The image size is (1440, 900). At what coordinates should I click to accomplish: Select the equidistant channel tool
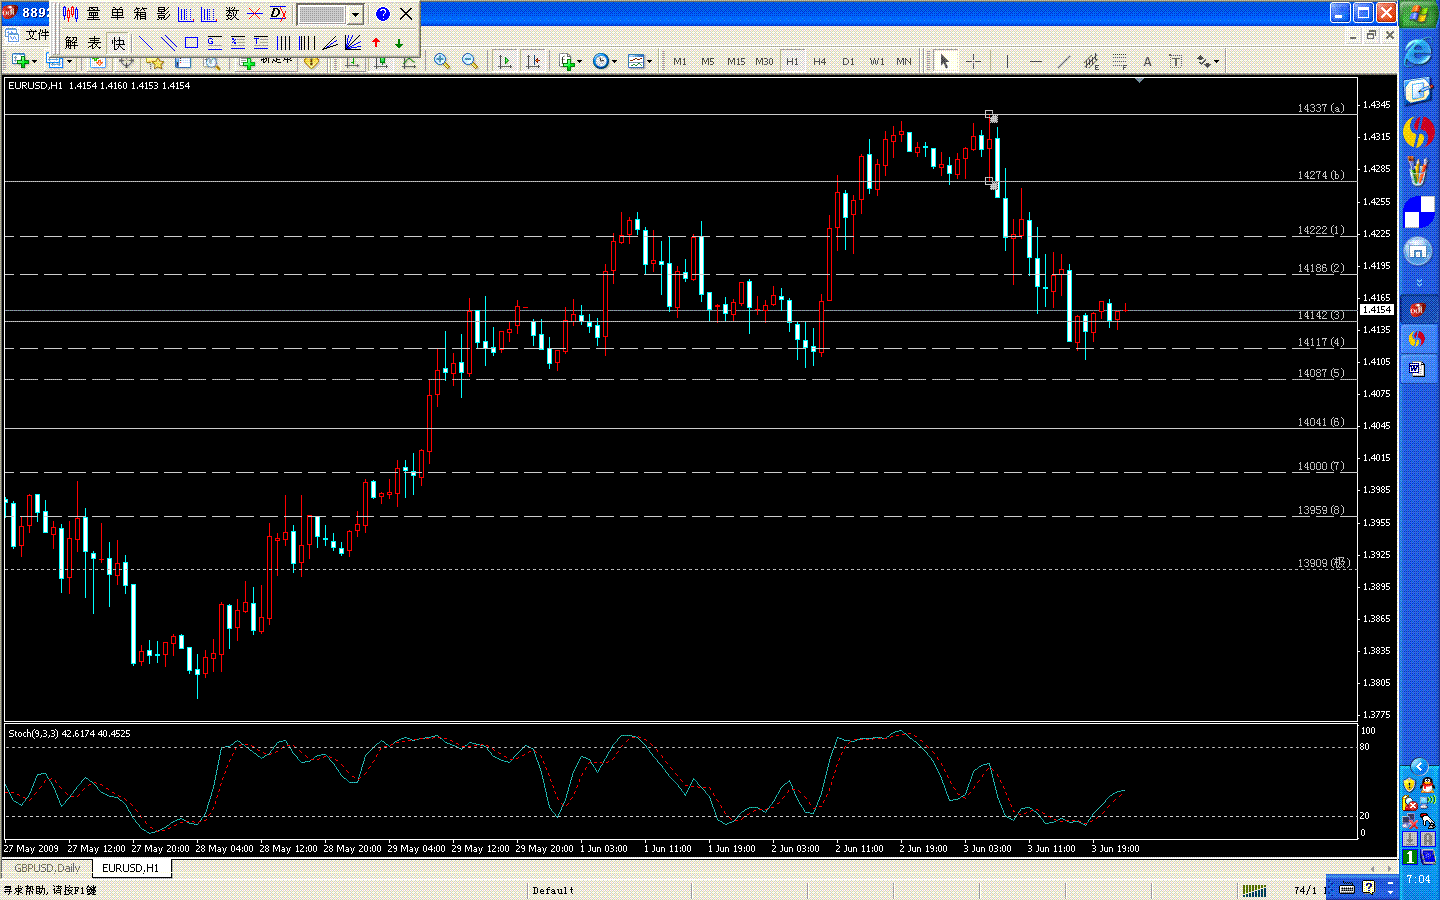pyautogui.click(x=1091, y=62)
